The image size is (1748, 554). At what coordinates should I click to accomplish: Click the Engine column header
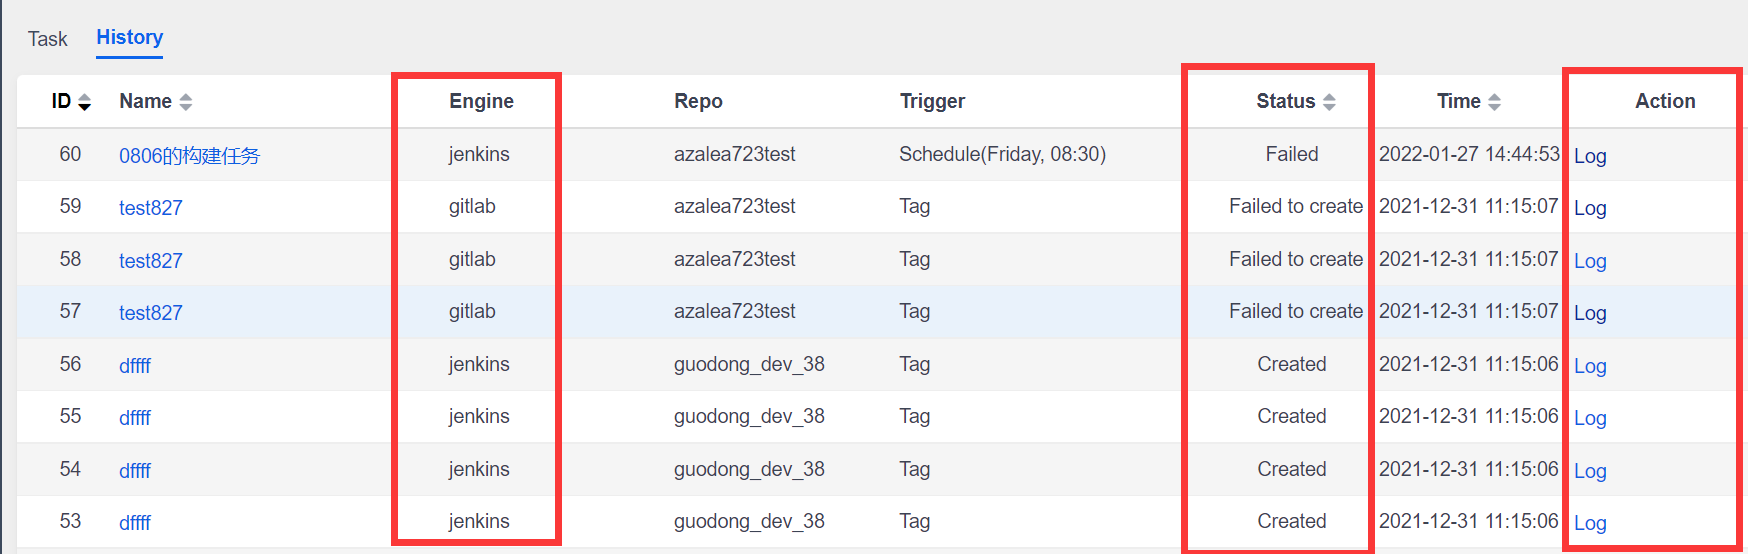(481, 101)
